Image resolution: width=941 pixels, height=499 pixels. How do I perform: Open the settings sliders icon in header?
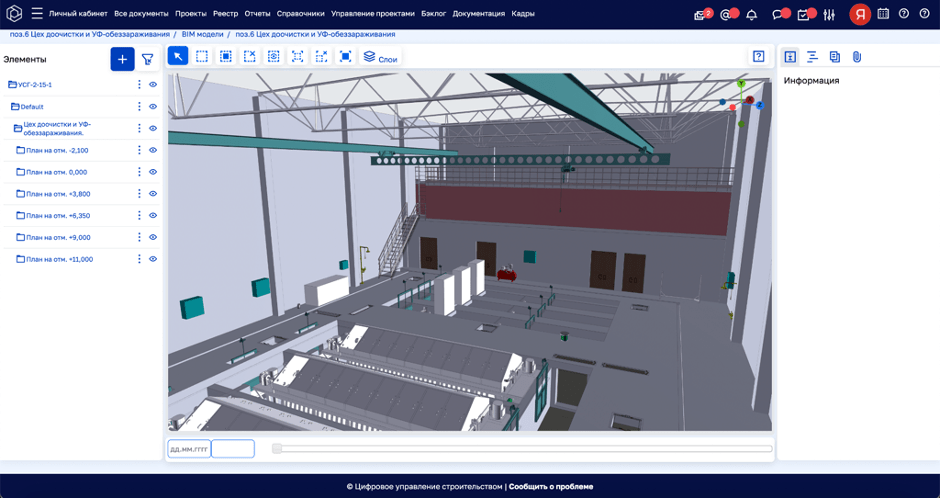click(x=829, y=15)
